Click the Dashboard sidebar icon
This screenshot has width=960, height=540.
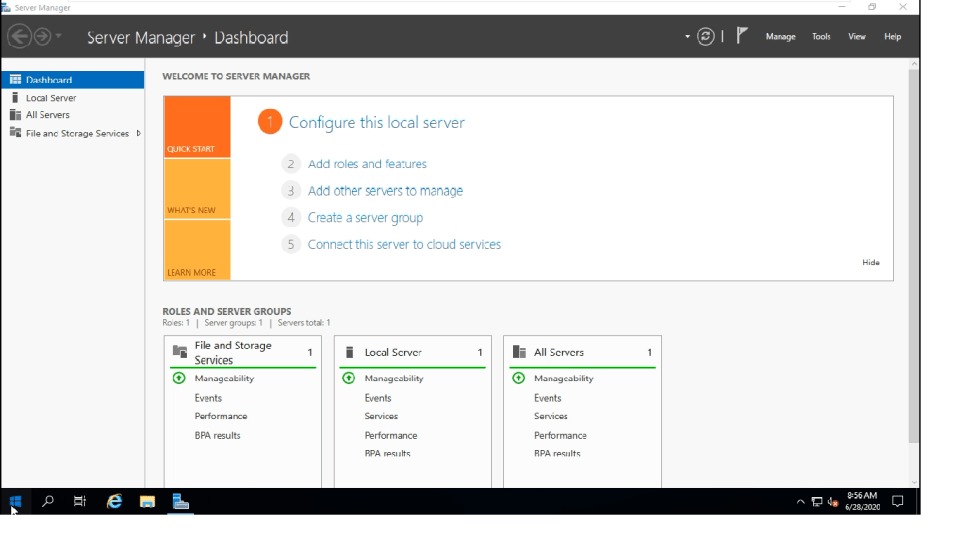pyautogui.click(x=15, y=80)
